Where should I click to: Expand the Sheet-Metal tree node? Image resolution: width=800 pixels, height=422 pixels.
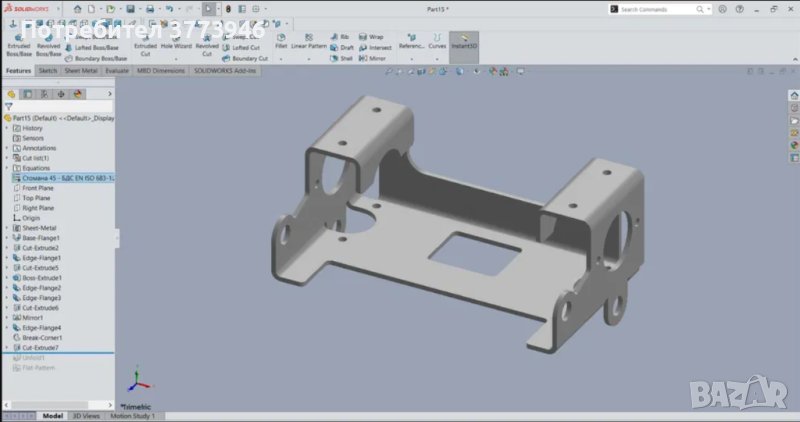[7, 228]
